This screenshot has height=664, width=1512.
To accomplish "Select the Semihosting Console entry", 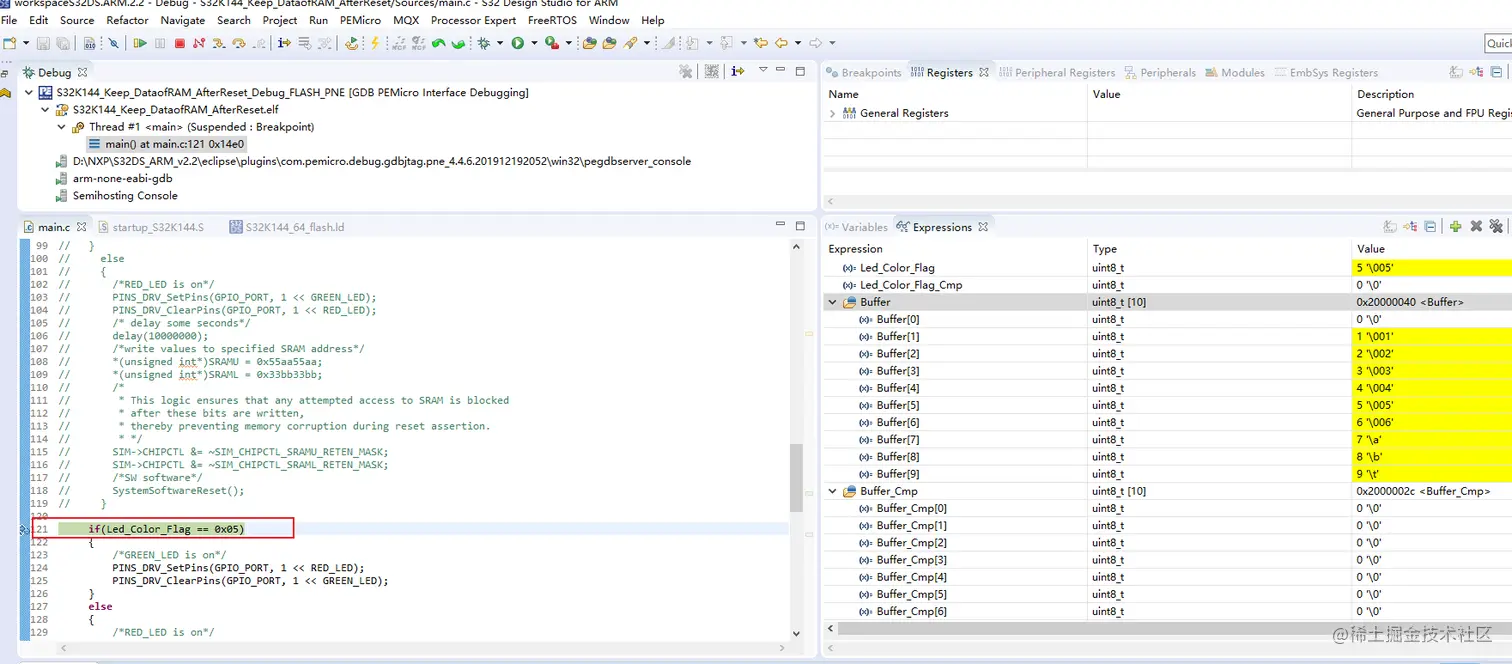I will click(x=116, y=196).
